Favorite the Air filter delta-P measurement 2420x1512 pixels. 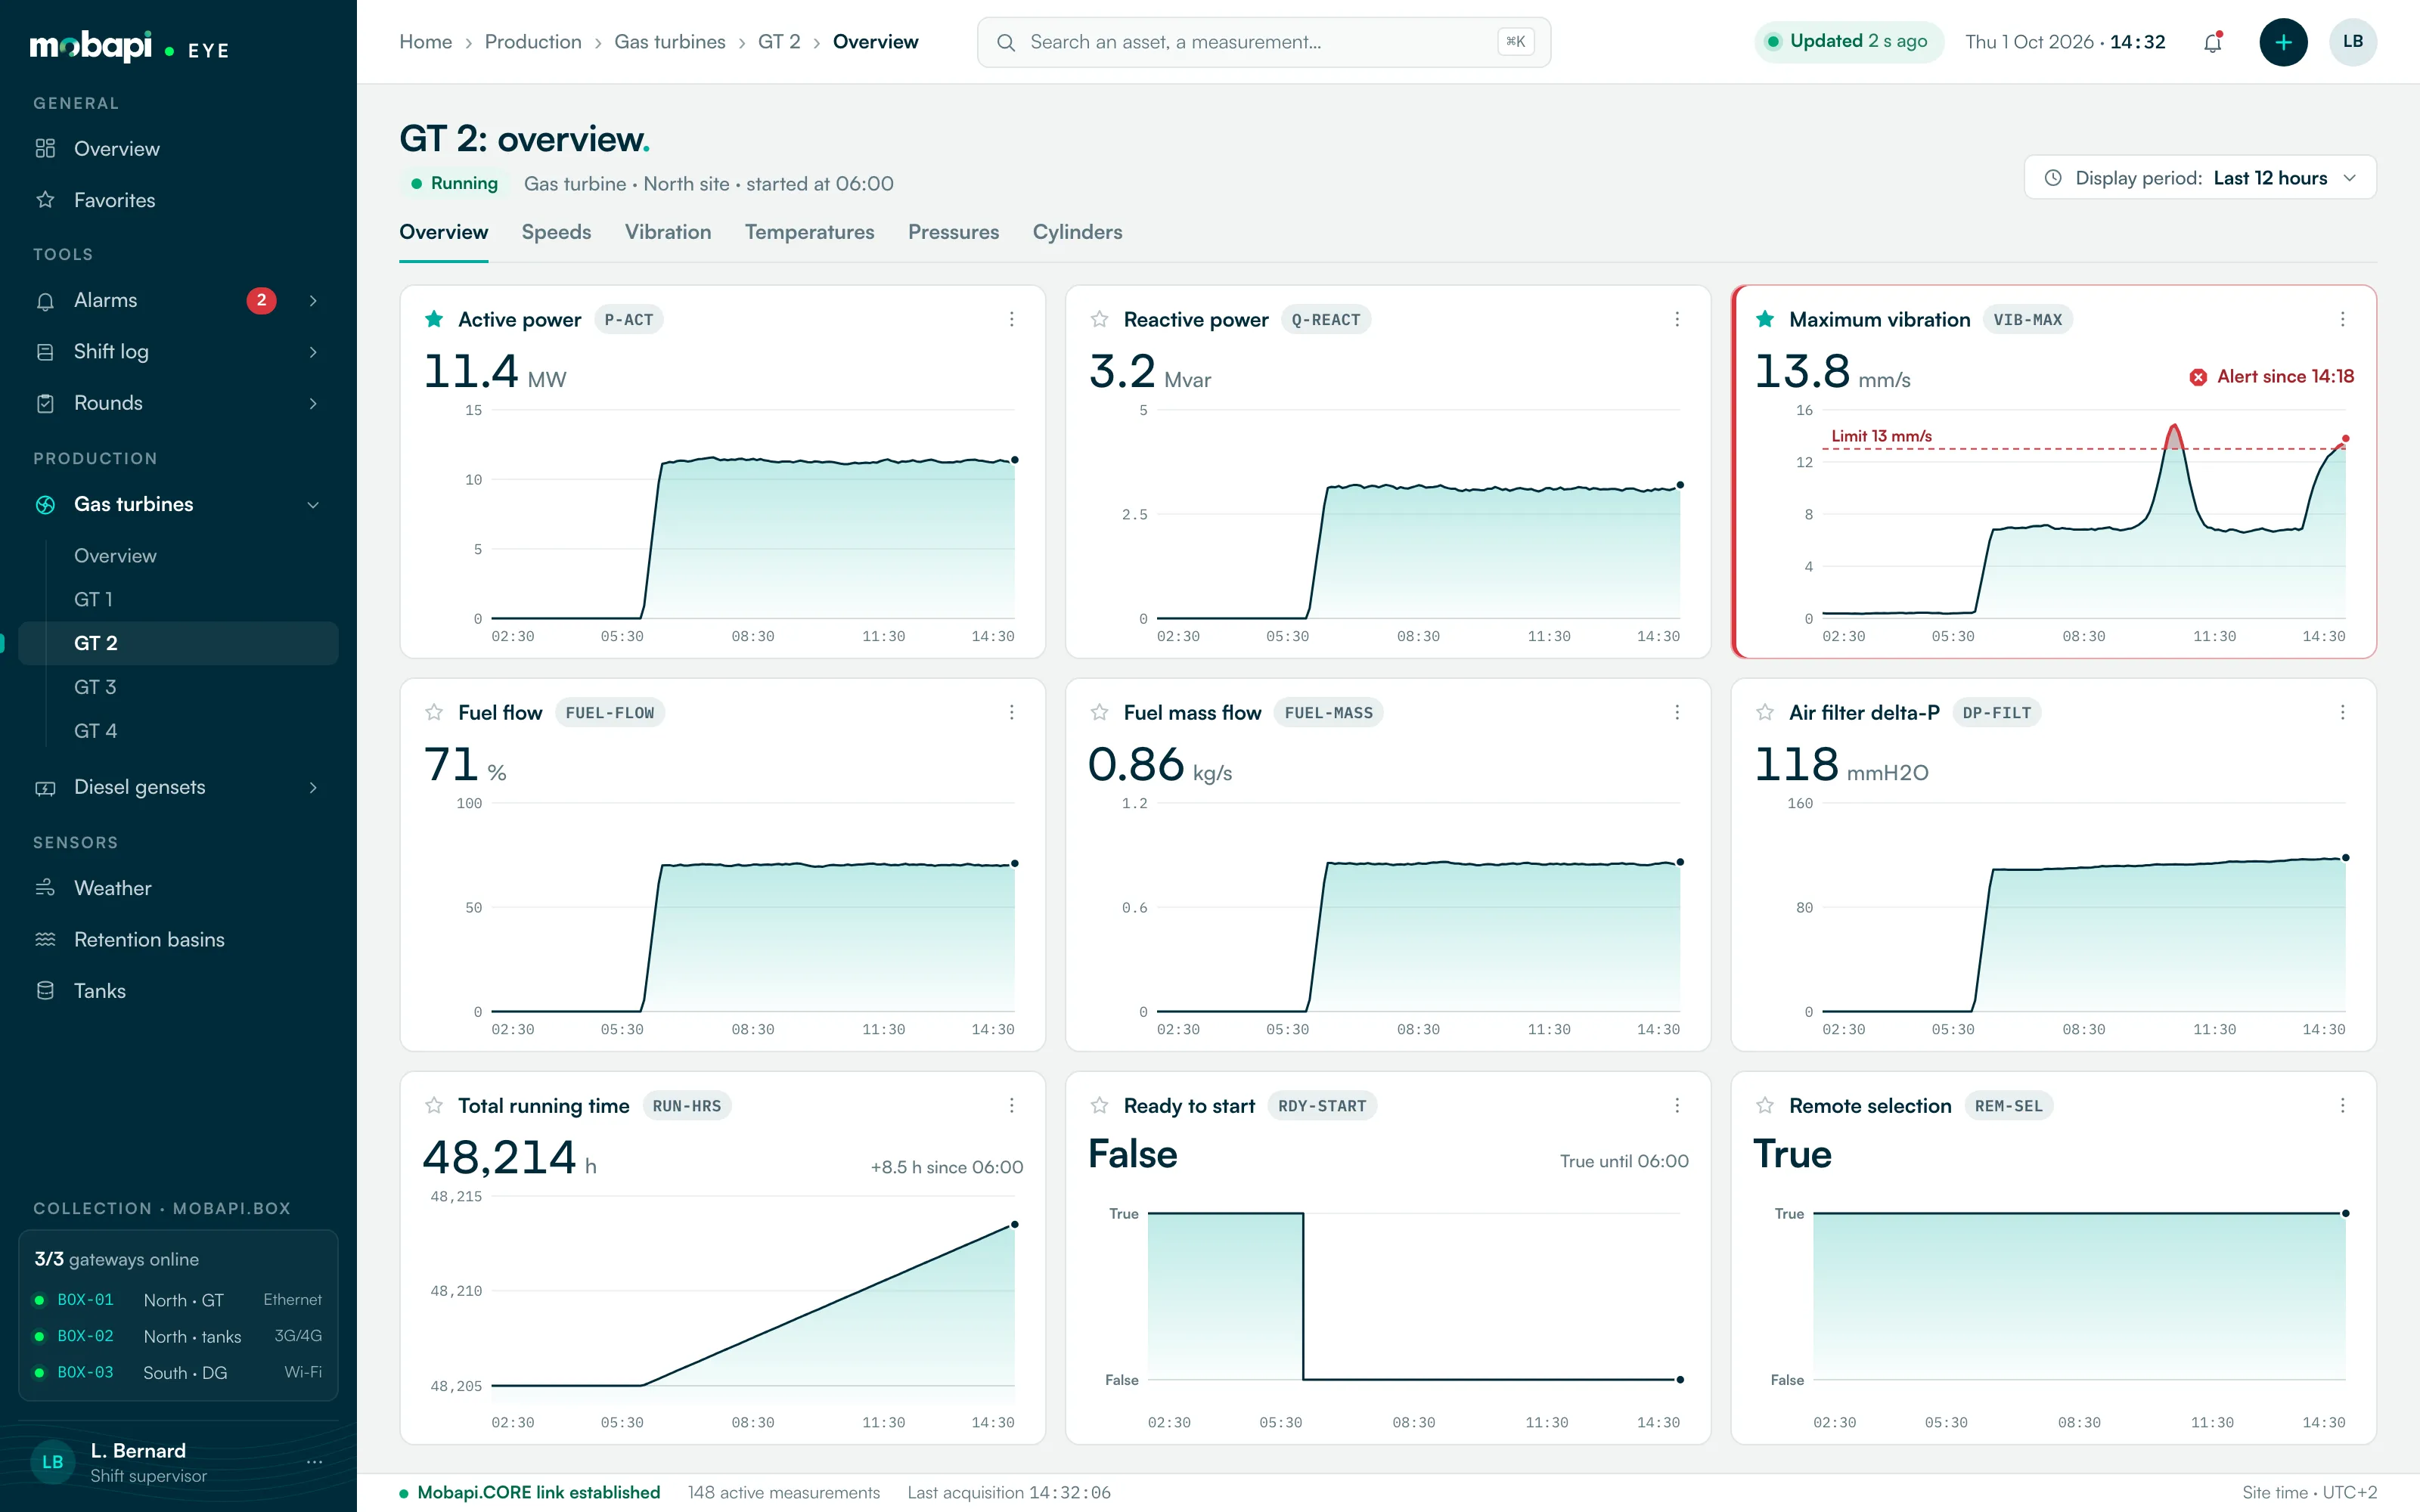(x=1765, y=712)
